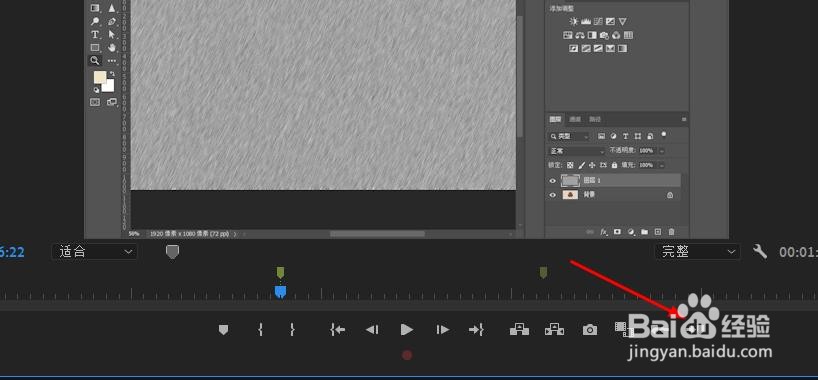Viewport: 818px width, 380px height.
Task: Click the fx add layer style button
Action: [604, 231]
